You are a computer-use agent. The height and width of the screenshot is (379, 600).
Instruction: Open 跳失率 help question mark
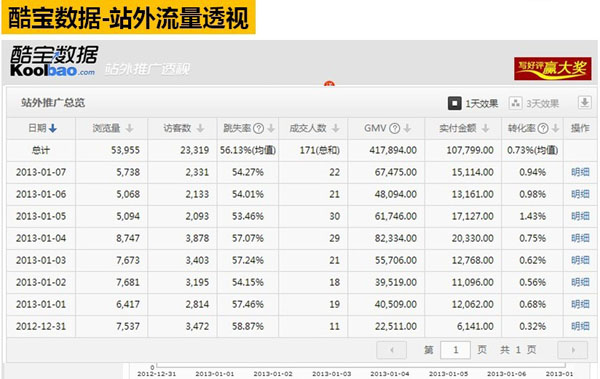259,129
